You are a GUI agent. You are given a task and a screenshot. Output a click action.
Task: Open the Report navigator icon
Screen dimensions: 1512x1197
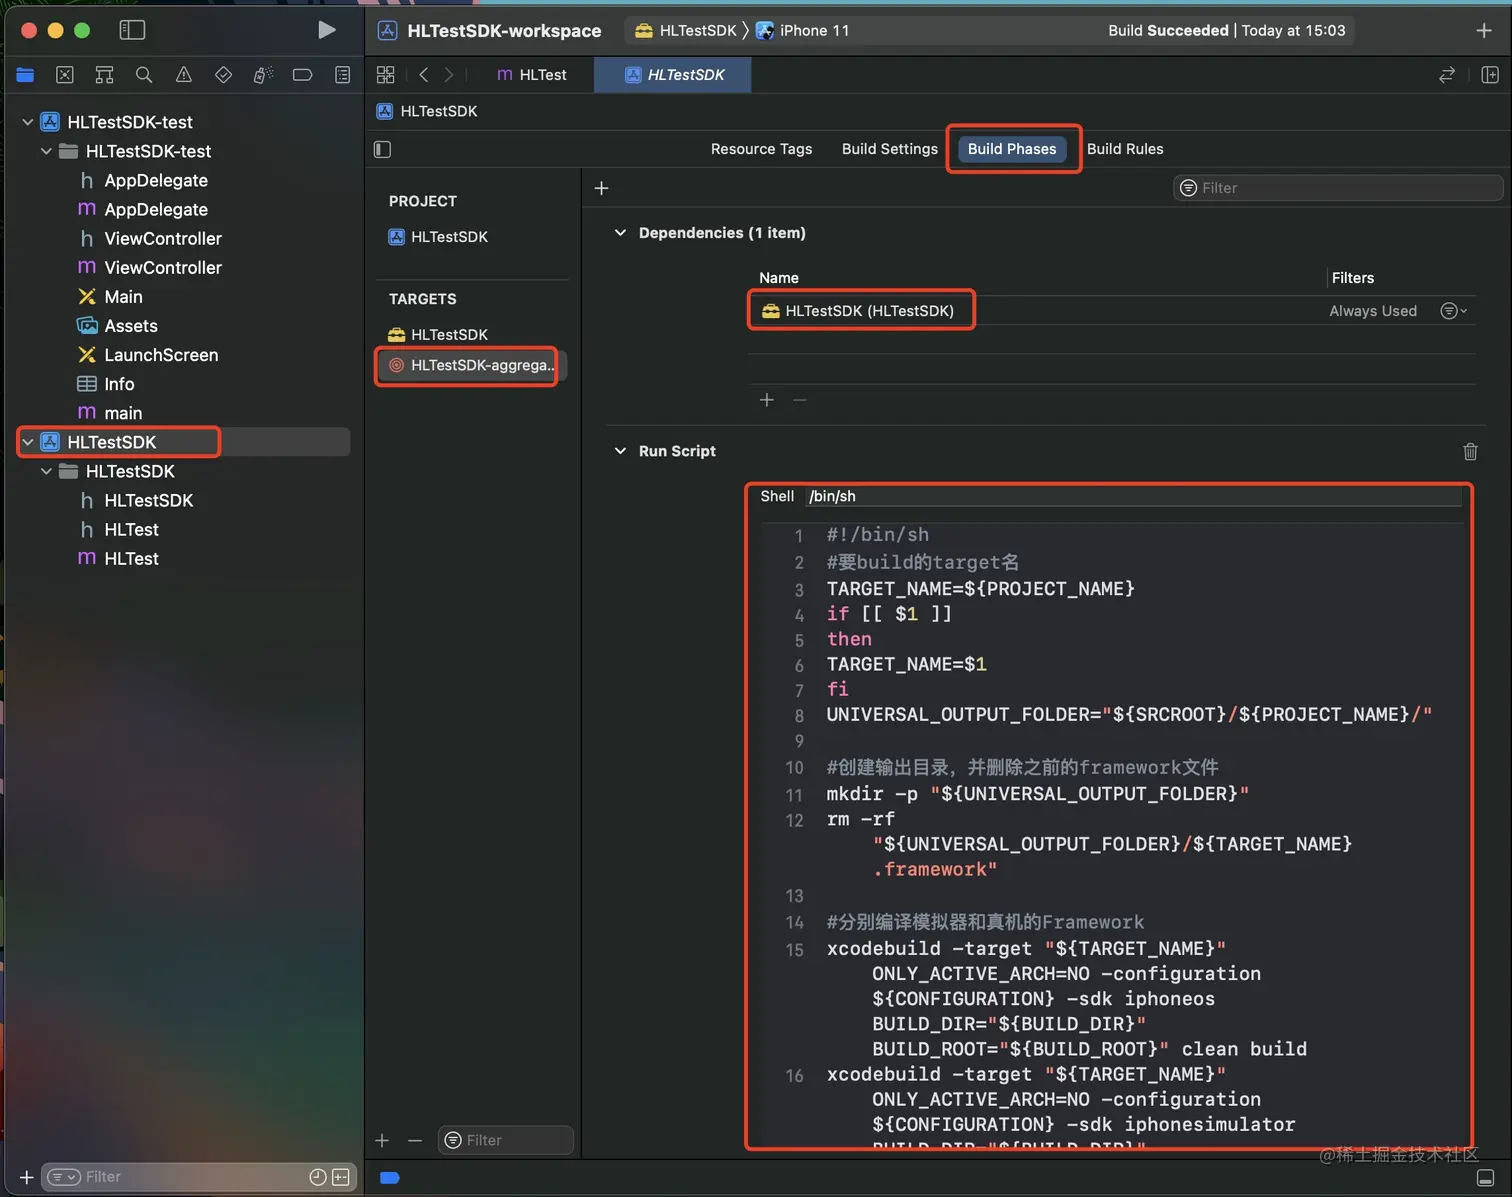[x=342, y=75]
